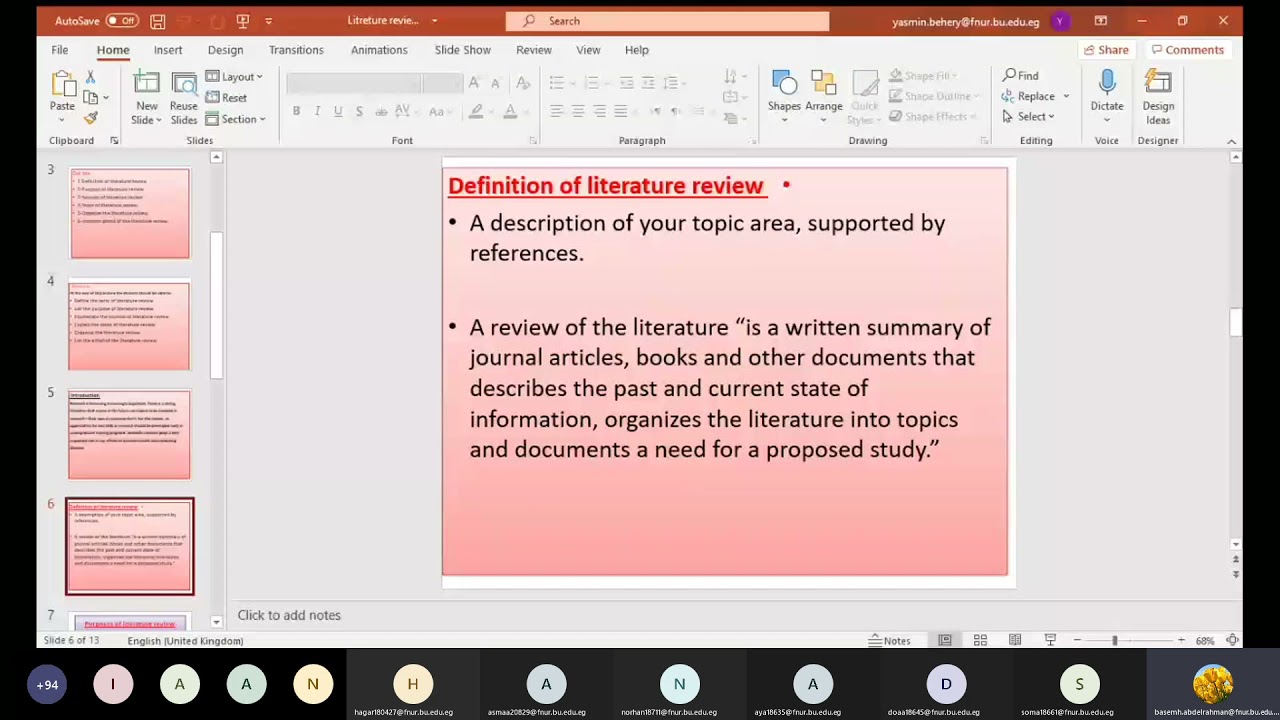Collapse the ribbon with the chevron

tap(1231, 141)
